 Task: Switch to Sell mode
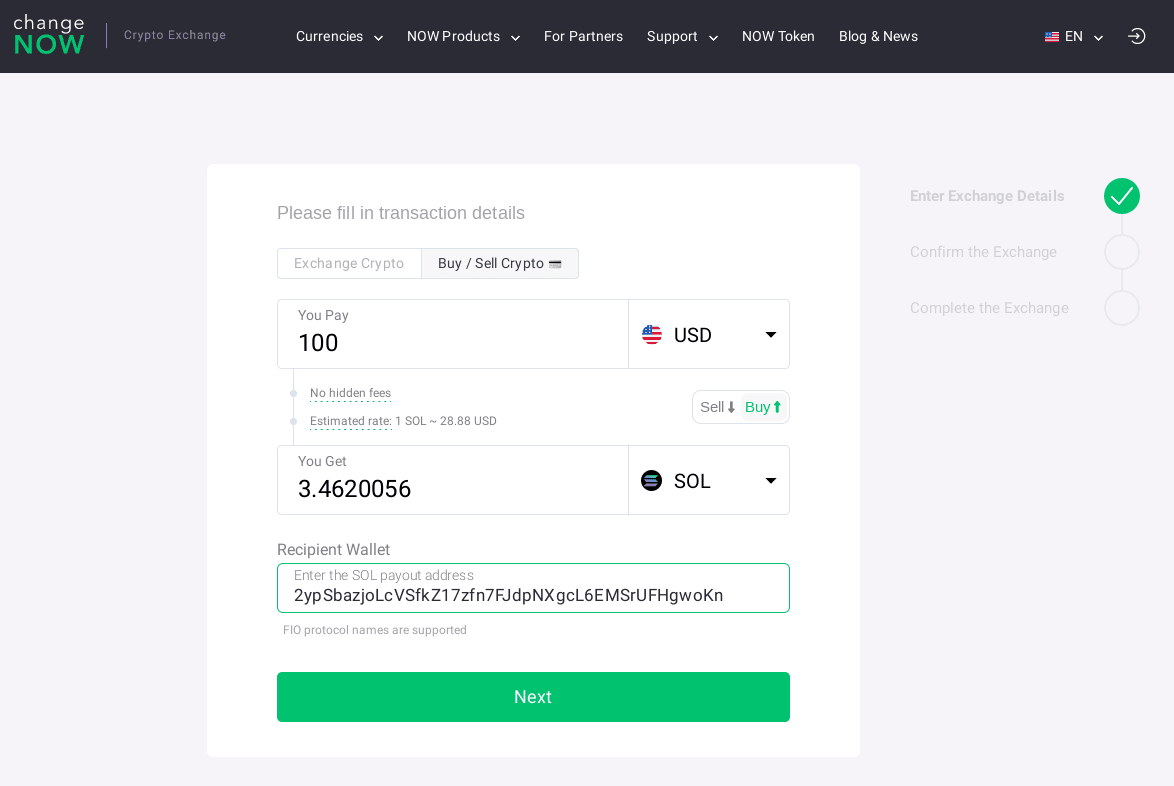point(718,407)
